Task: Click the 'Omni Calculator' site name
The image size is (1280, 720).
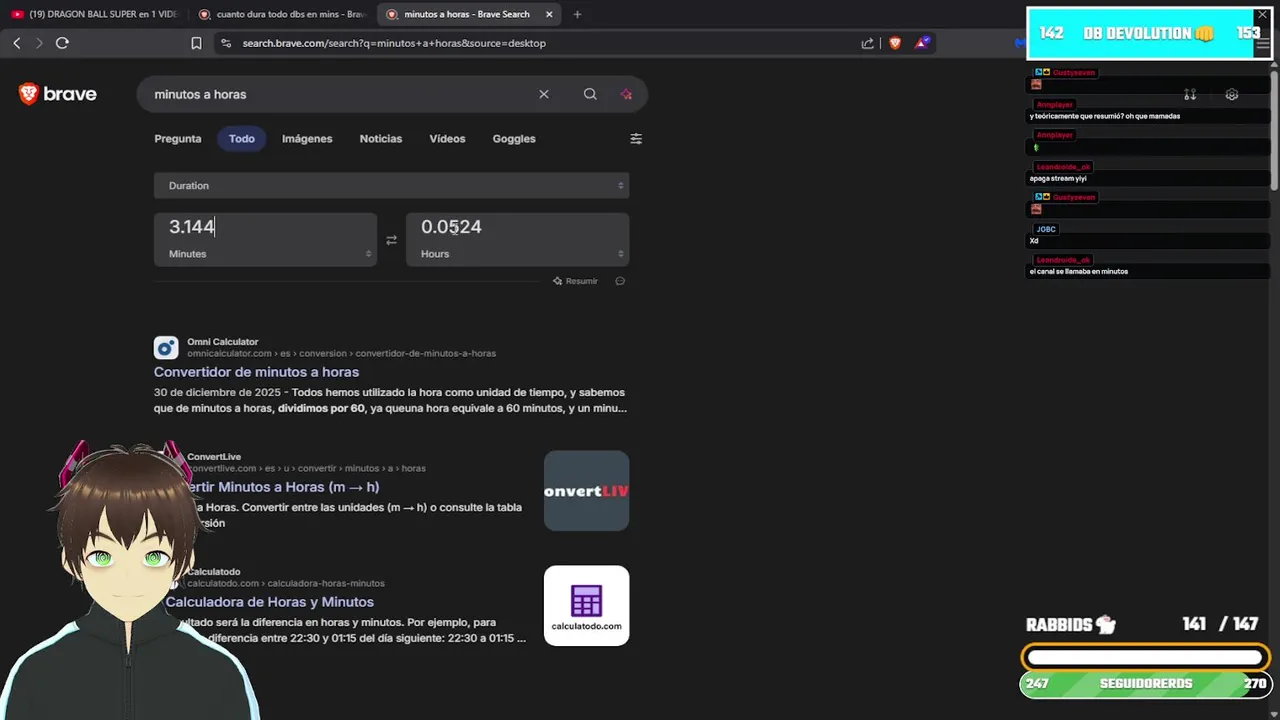Action: 222,342
